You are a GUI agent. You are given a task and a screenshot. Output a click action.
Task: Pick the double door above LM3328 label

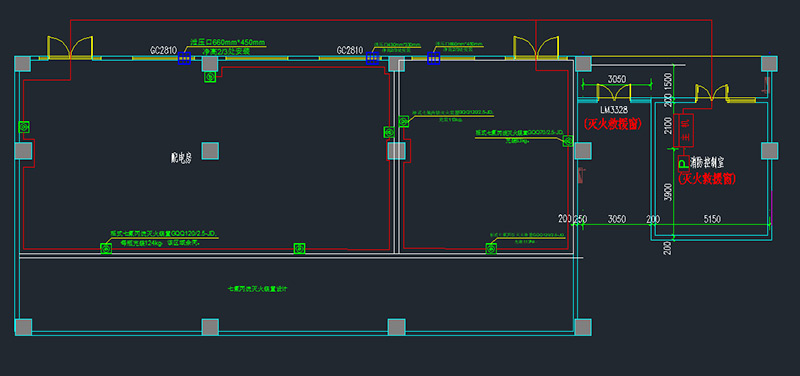tap(614, 91)
